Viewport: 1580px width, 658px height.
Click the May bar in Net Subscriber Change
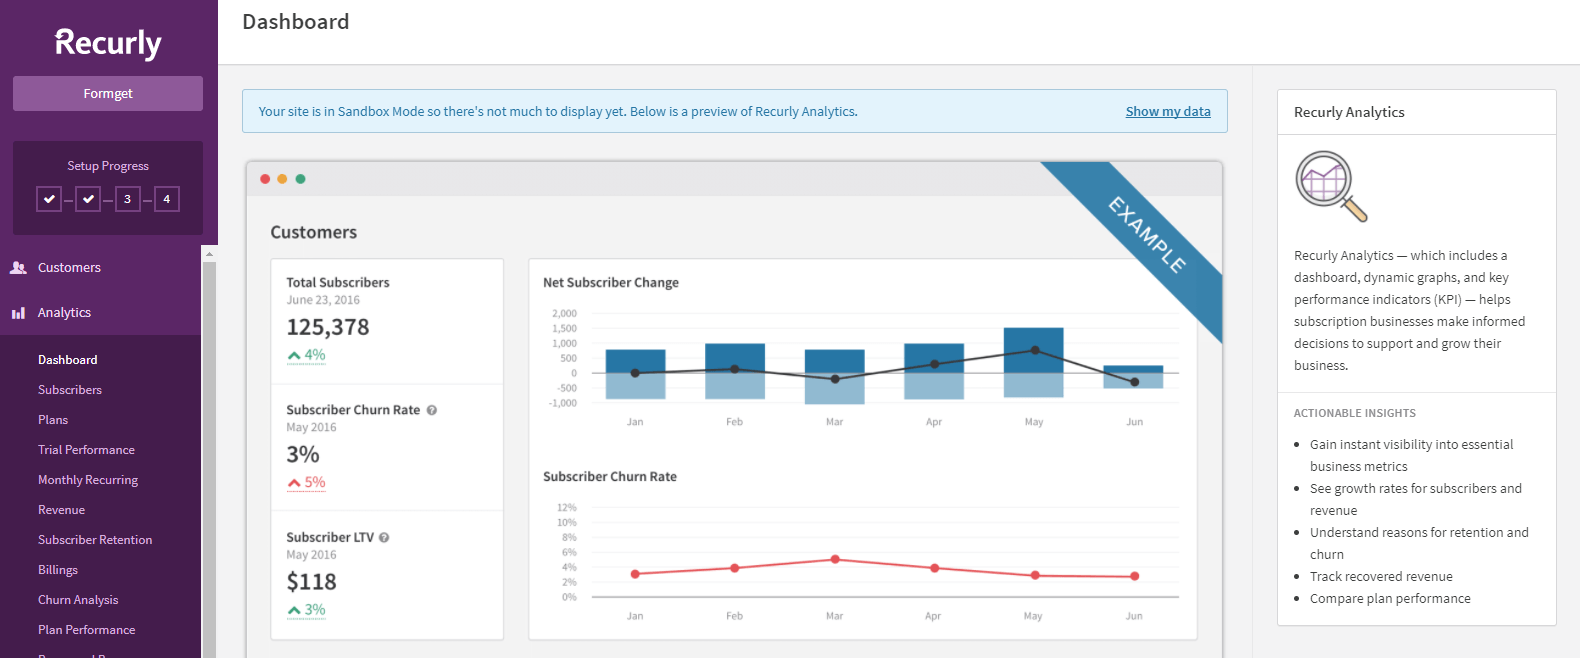(1033, 362)
